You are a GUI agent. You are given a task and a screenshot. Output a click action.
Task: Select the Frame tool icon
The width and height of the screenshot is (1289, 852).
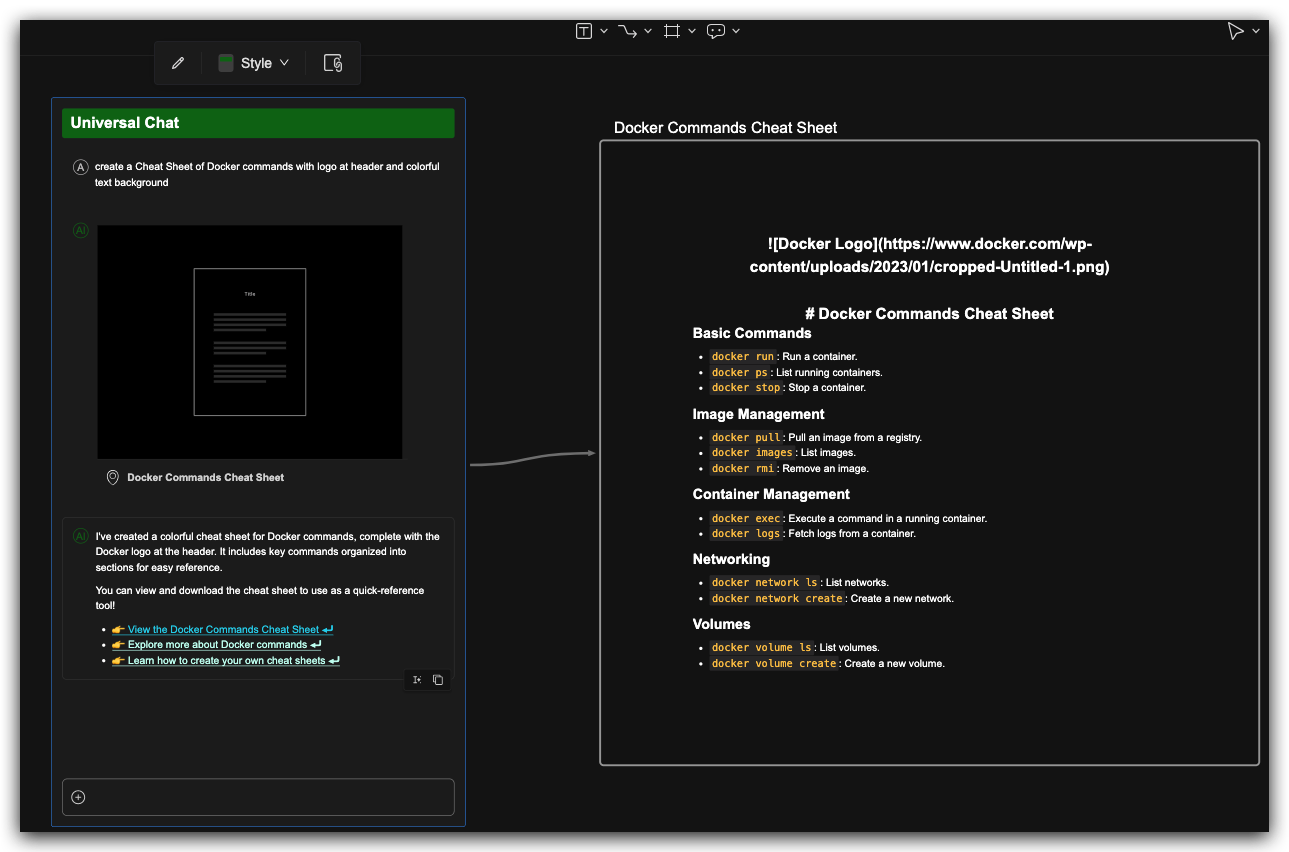tap(672, 31)
